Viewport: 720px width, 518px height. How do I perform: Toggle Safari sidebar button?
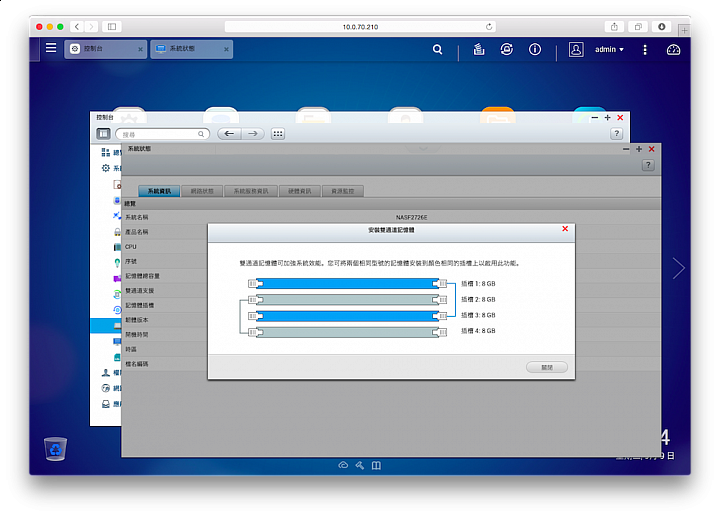112,27
